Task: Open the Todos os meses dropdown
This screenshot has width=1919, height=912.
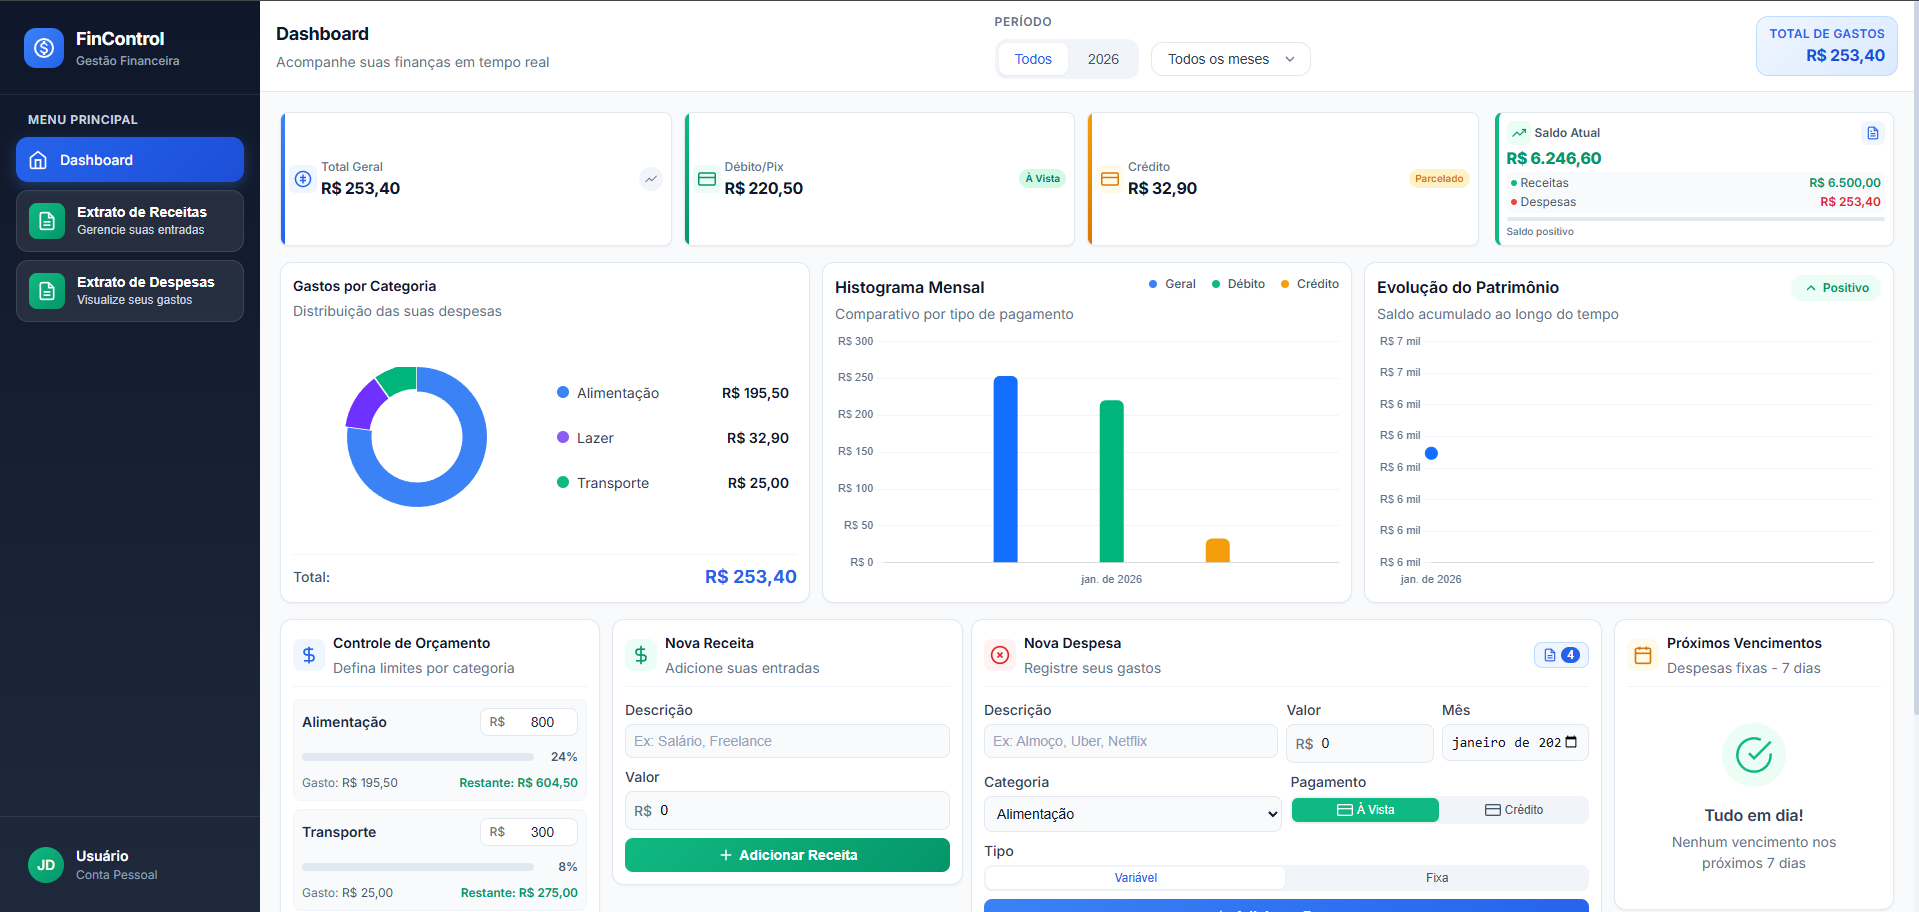Action: [1230, 59]
